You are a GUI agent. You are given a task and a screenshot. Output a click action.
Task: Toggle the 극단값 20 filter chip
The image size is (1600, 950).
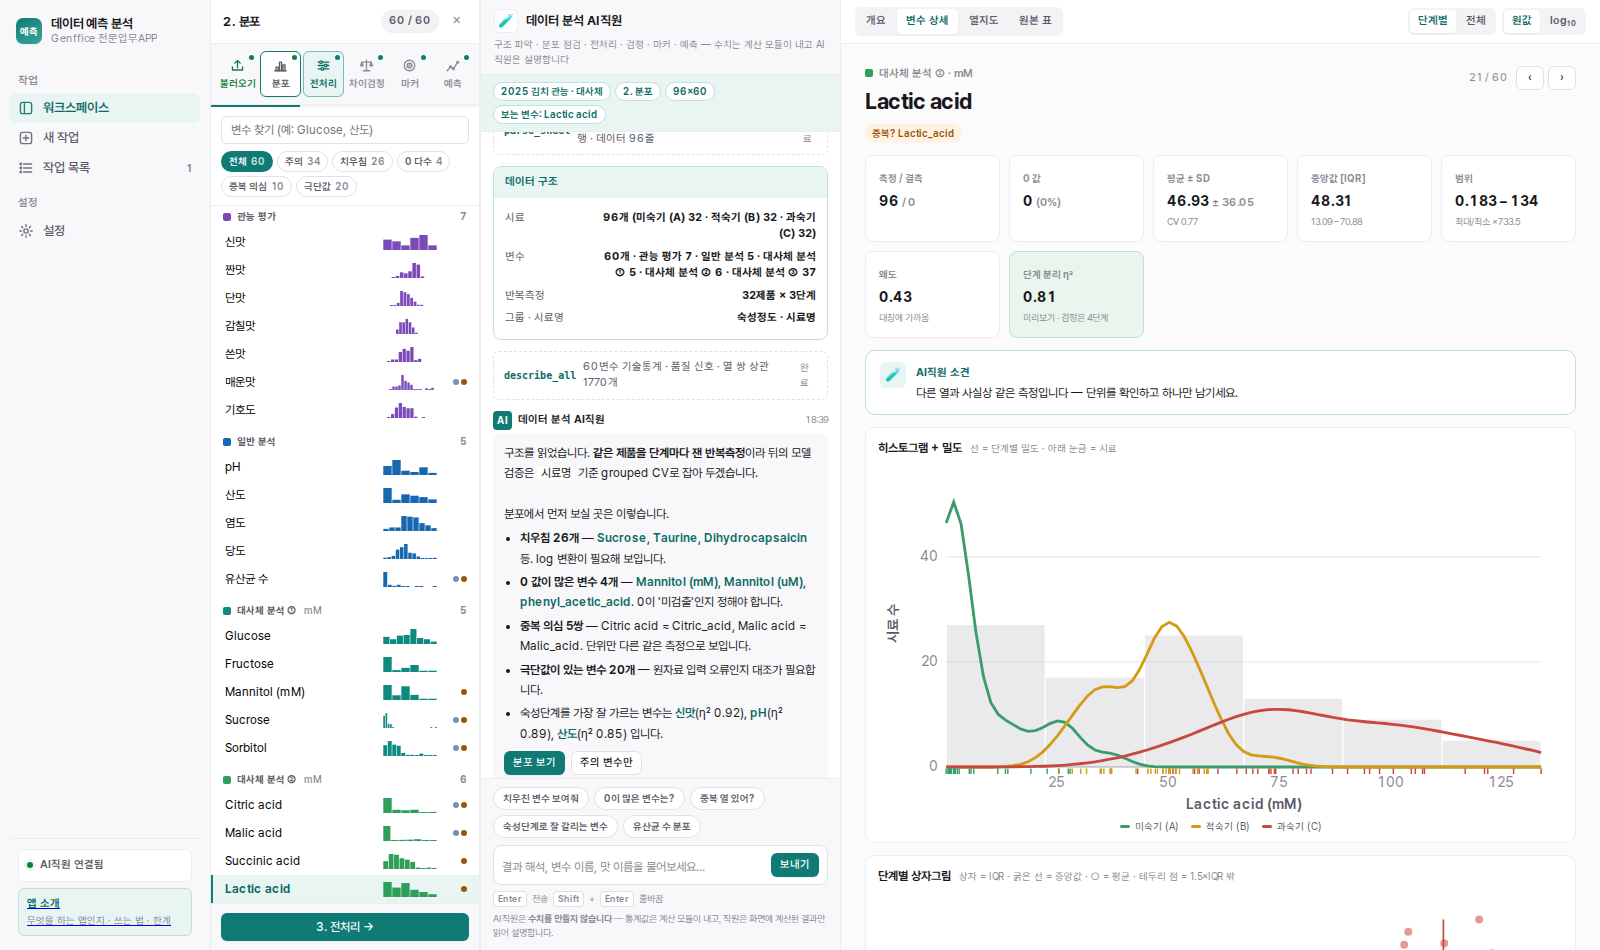(x=326, y=186)
